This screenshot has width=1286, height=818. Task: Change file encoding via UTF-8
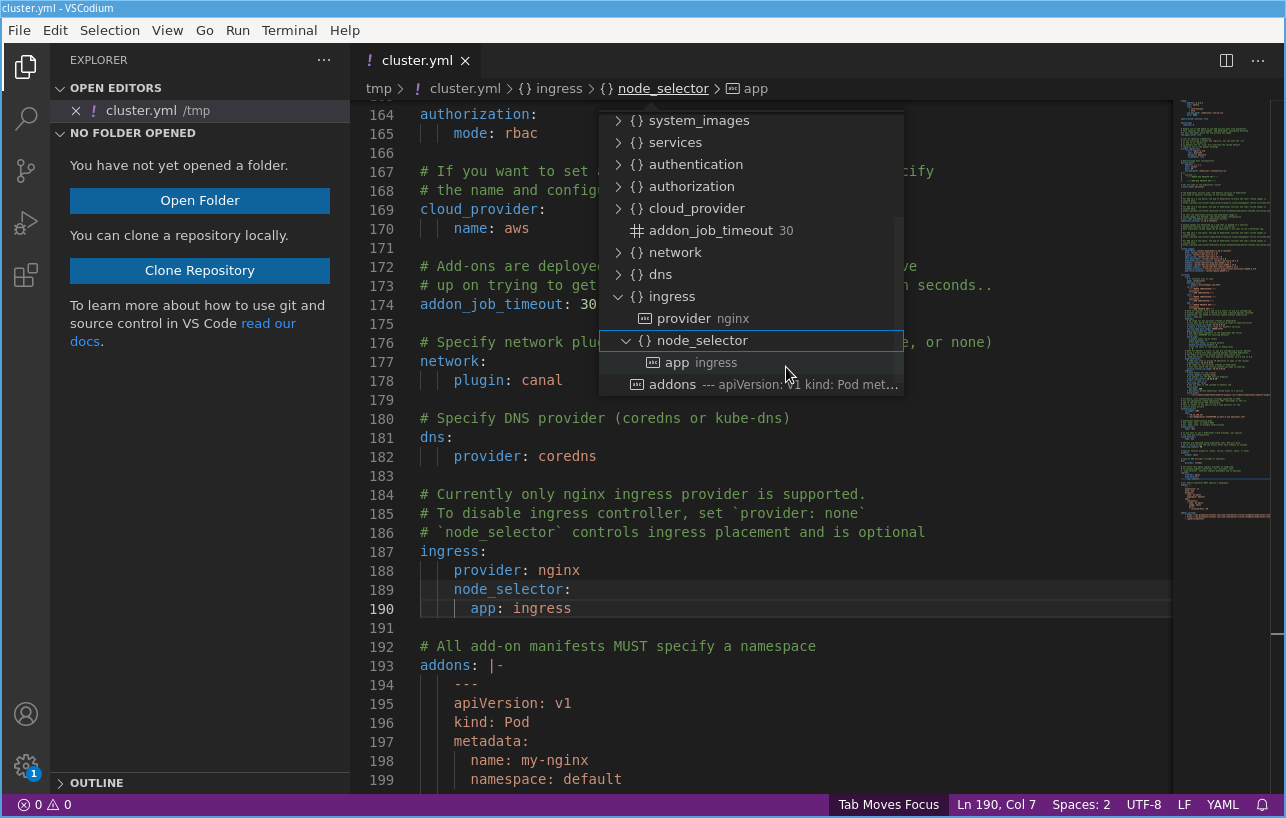(1144, 805)
